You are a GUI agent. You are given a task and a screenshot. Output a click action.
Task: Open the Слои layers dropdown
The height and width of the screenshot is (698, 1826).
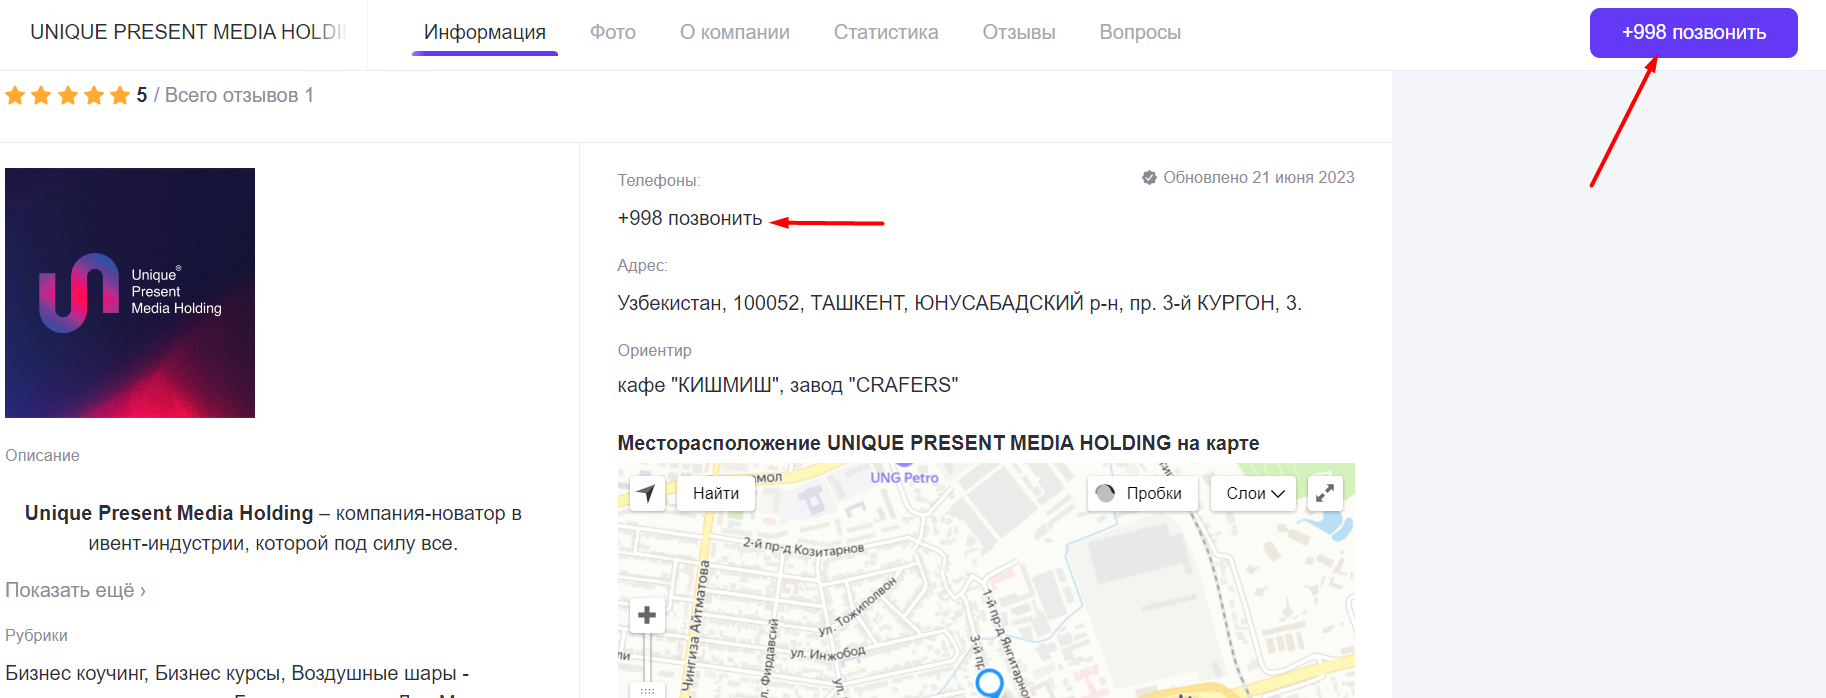tap(1254, 493)
